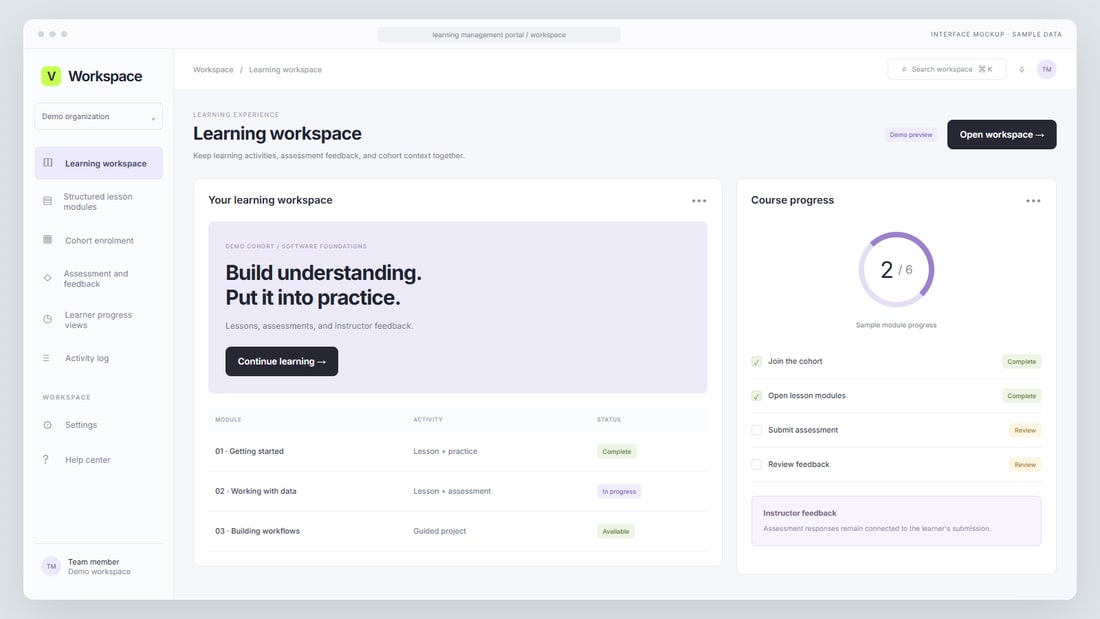Click the Lesson + practice activity cell

445,451
